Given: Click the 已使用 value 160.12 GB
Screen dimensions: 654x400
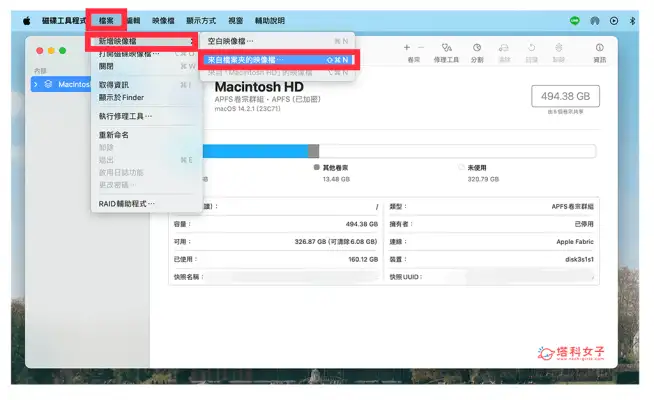Looking at the screenshot, I should pyautogui.click(x=363, y=259).
